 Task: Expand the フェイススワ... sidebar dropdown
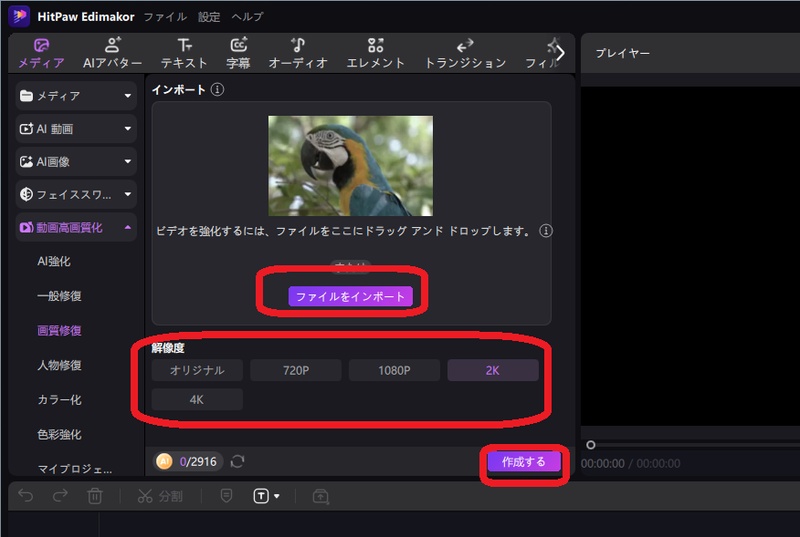[76, 194]
